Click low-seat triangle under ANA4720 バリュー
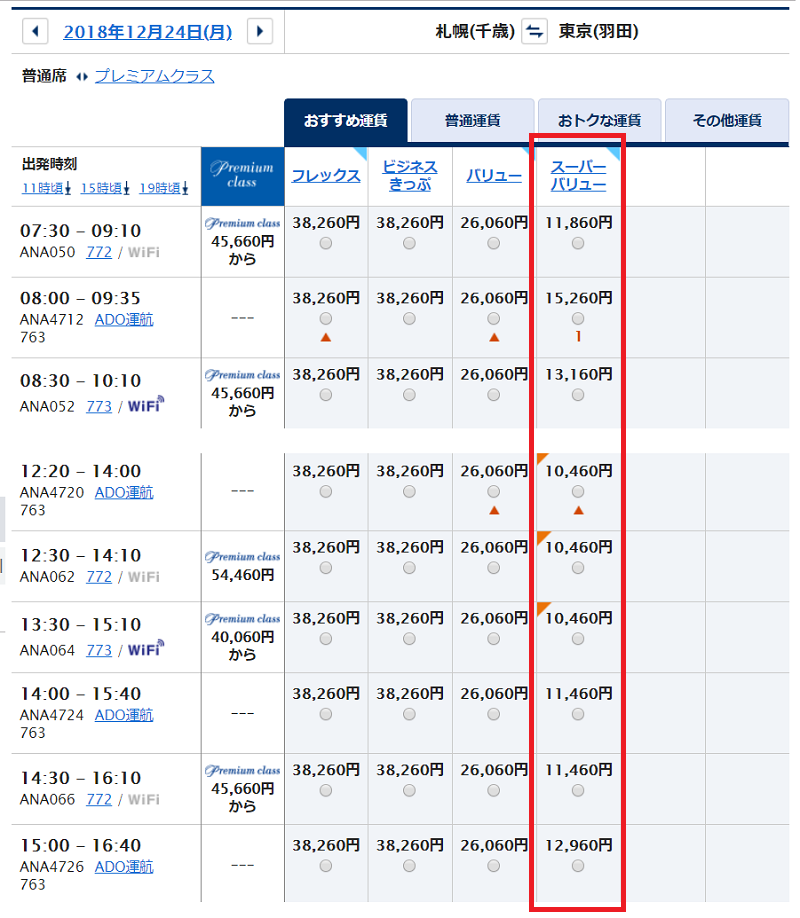The image size is (800, 918). pyautogui.click(x=494, y=511)
